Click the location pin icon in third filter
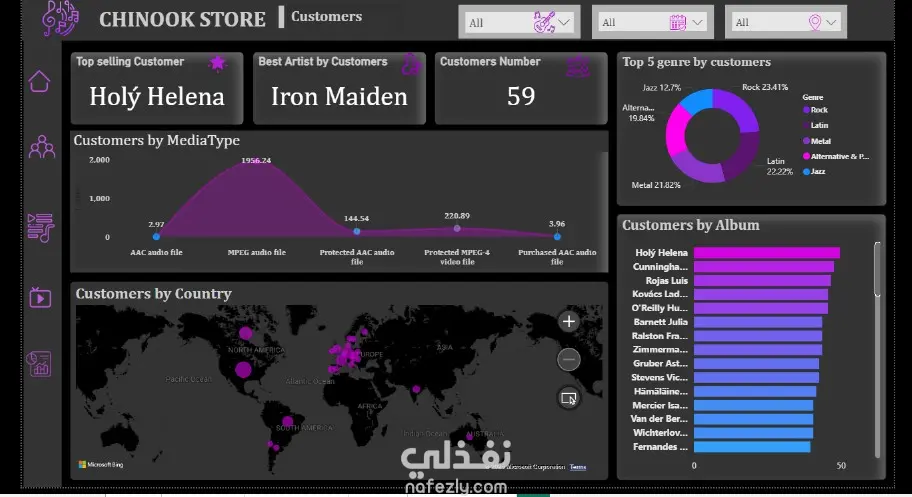The height and width of the screenshot is (497, 912). pos(815,22)
